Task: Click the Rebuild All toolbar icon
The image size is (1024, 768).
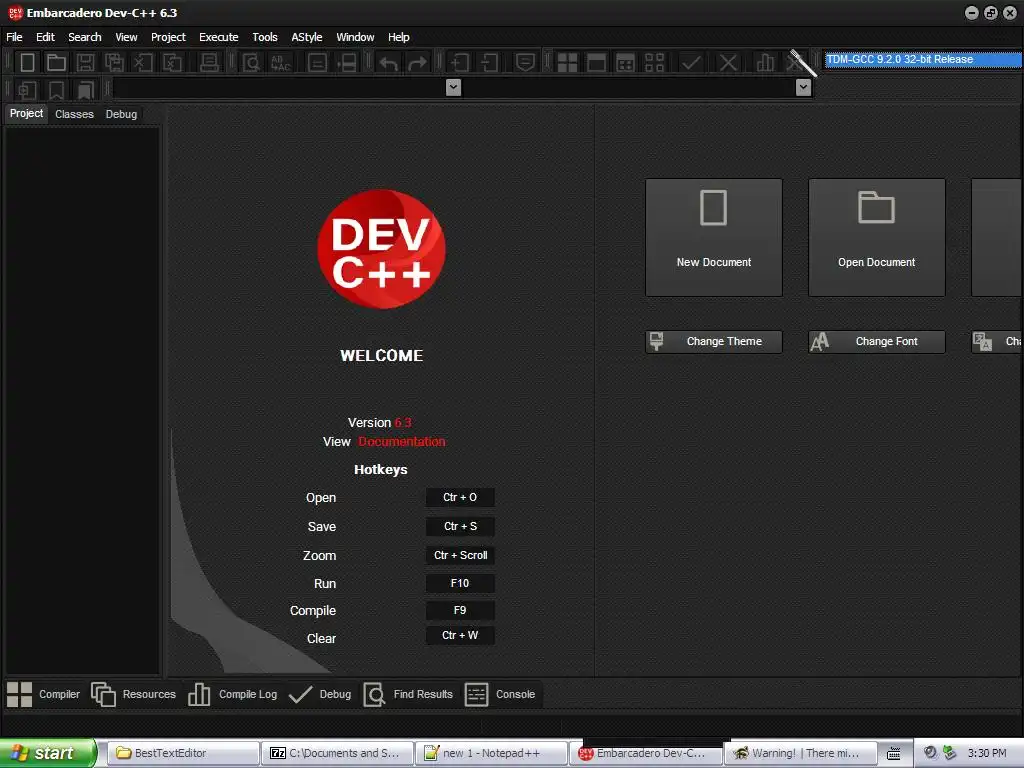Action: [x=654, y=63]
